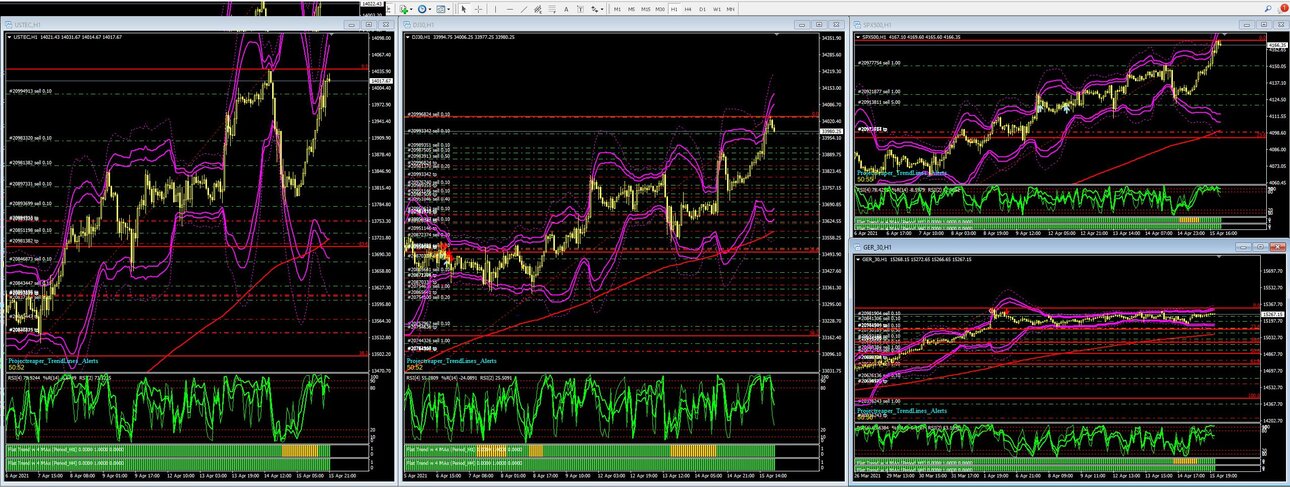Click Projectreaper_TrendLines_Alerts label in GER_30 chart

point(904,411)
